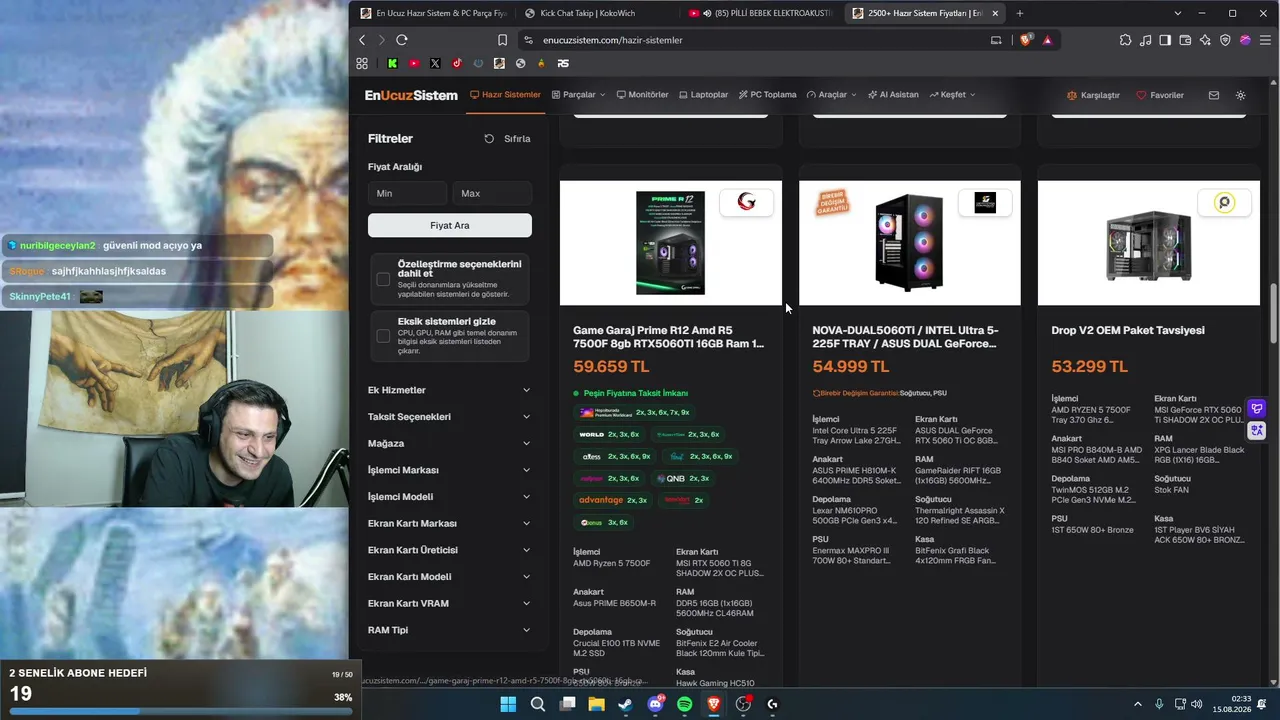Viewport: 1280px width, 720px height.
Task: Expand the Ekran Kartı Modeli filter
Action: click(449, 577)
